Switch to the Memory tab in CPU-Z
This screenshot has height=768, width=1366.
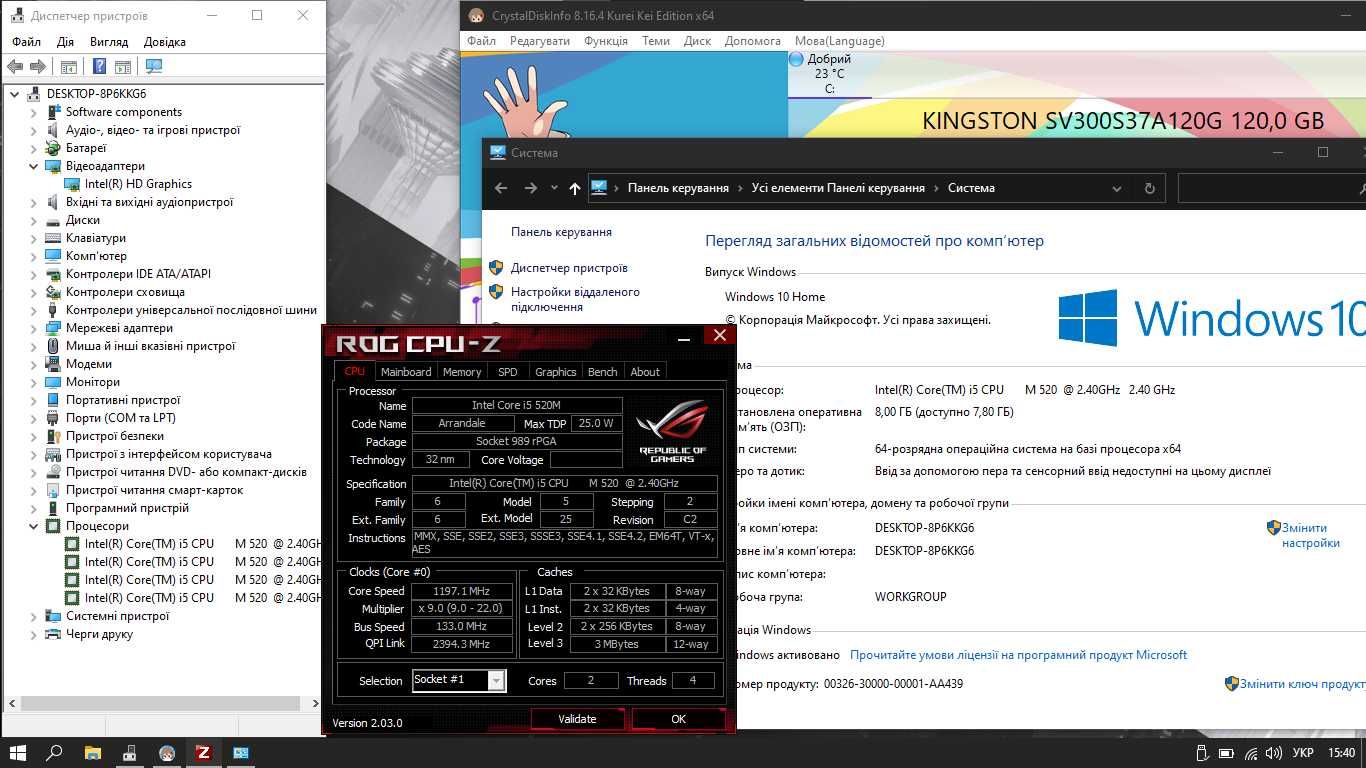click(x=462, y=371)
